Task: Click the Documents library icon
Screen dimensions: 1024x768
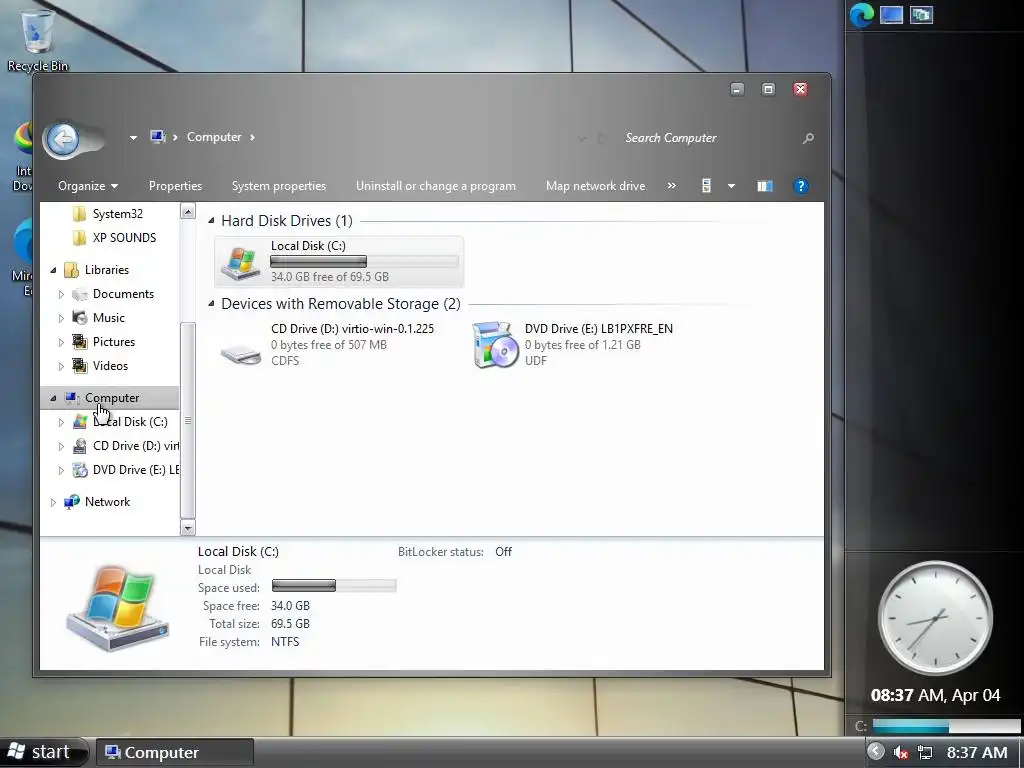Action: pos(80,295)
